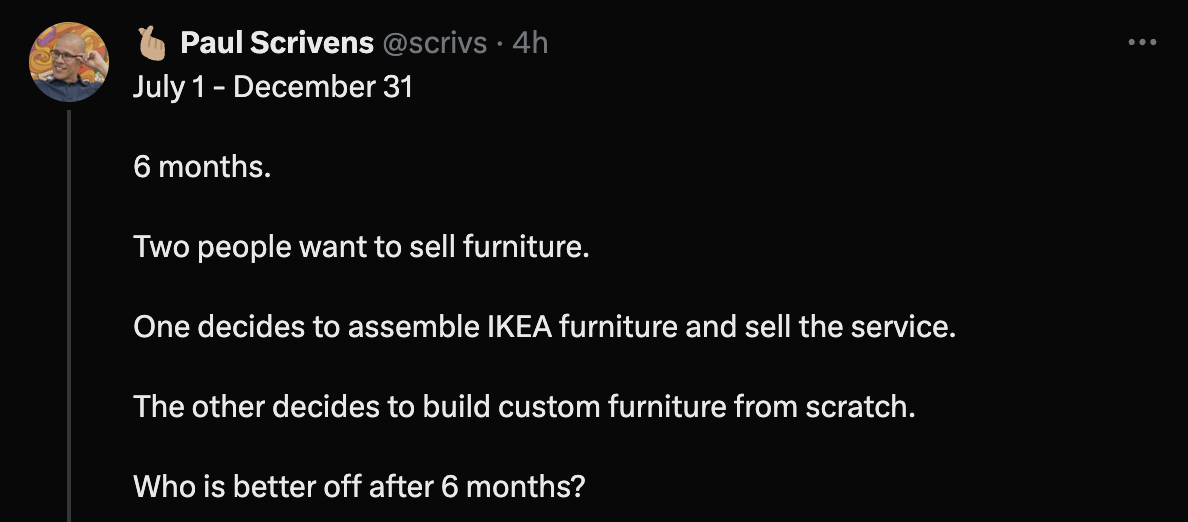Open the 4h timestamp permalink
Viewport: 1188px width, 522px height.
tap(530, 43)
